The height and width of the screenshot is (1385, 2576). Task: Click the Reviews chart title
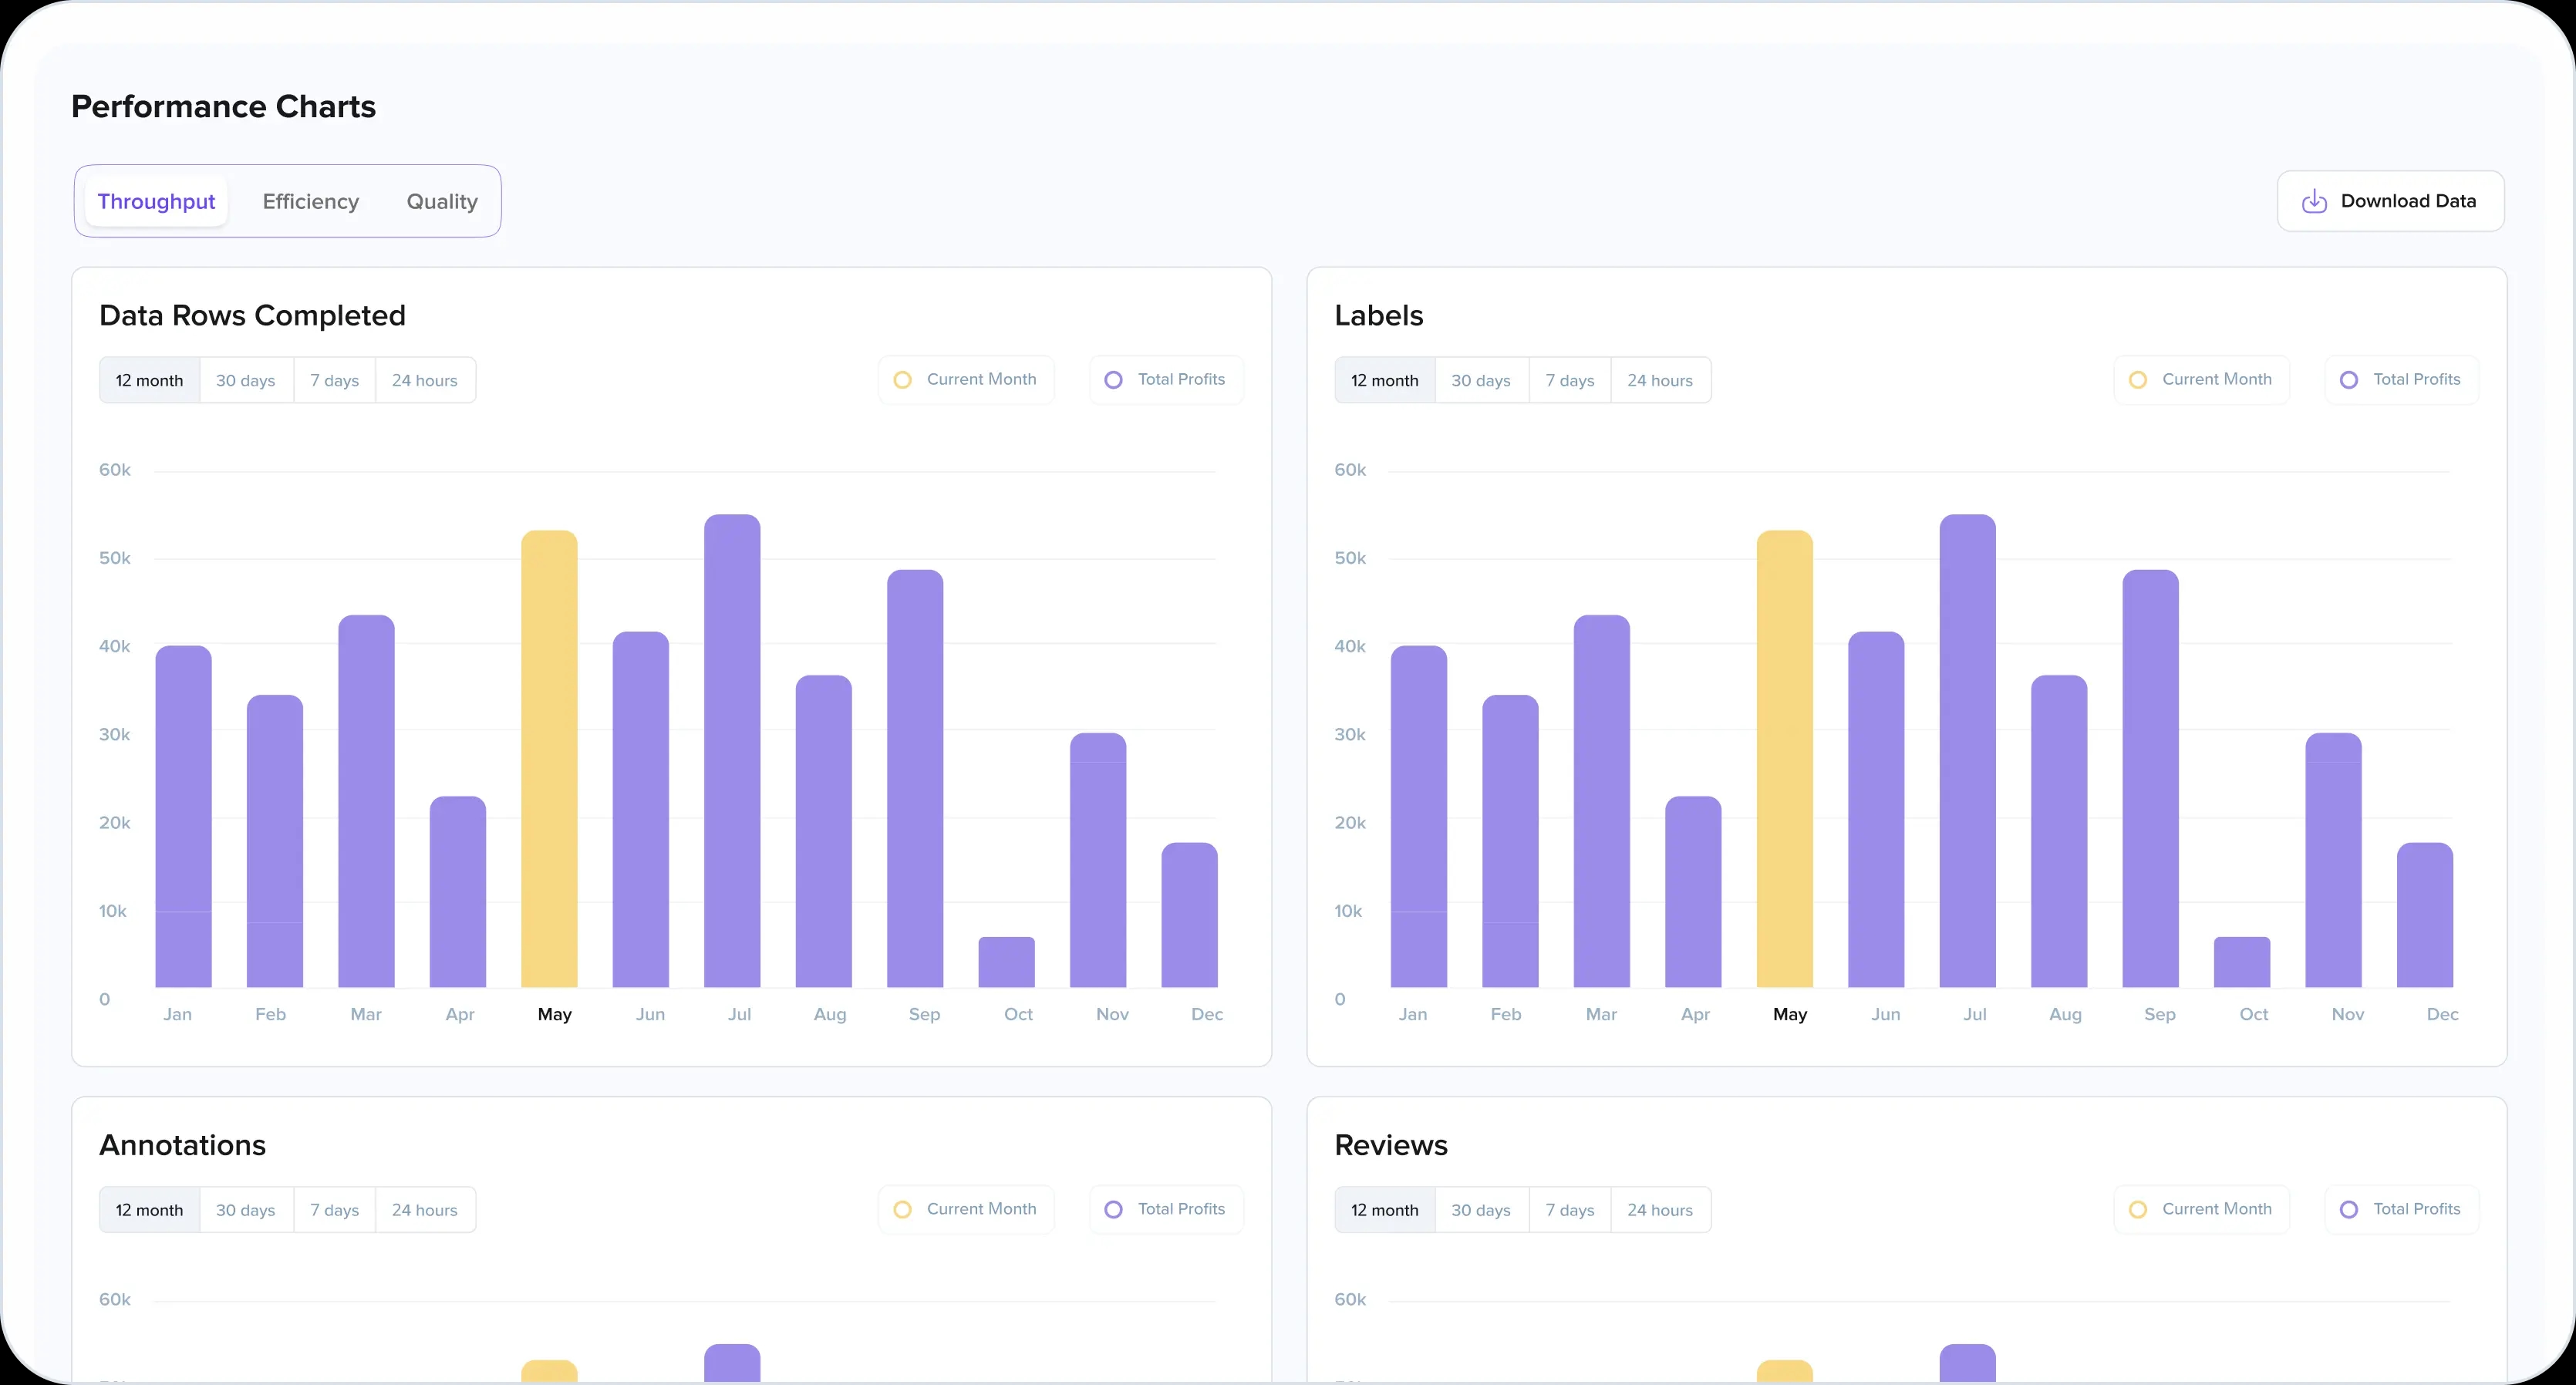click(x=1390, y=1146)
